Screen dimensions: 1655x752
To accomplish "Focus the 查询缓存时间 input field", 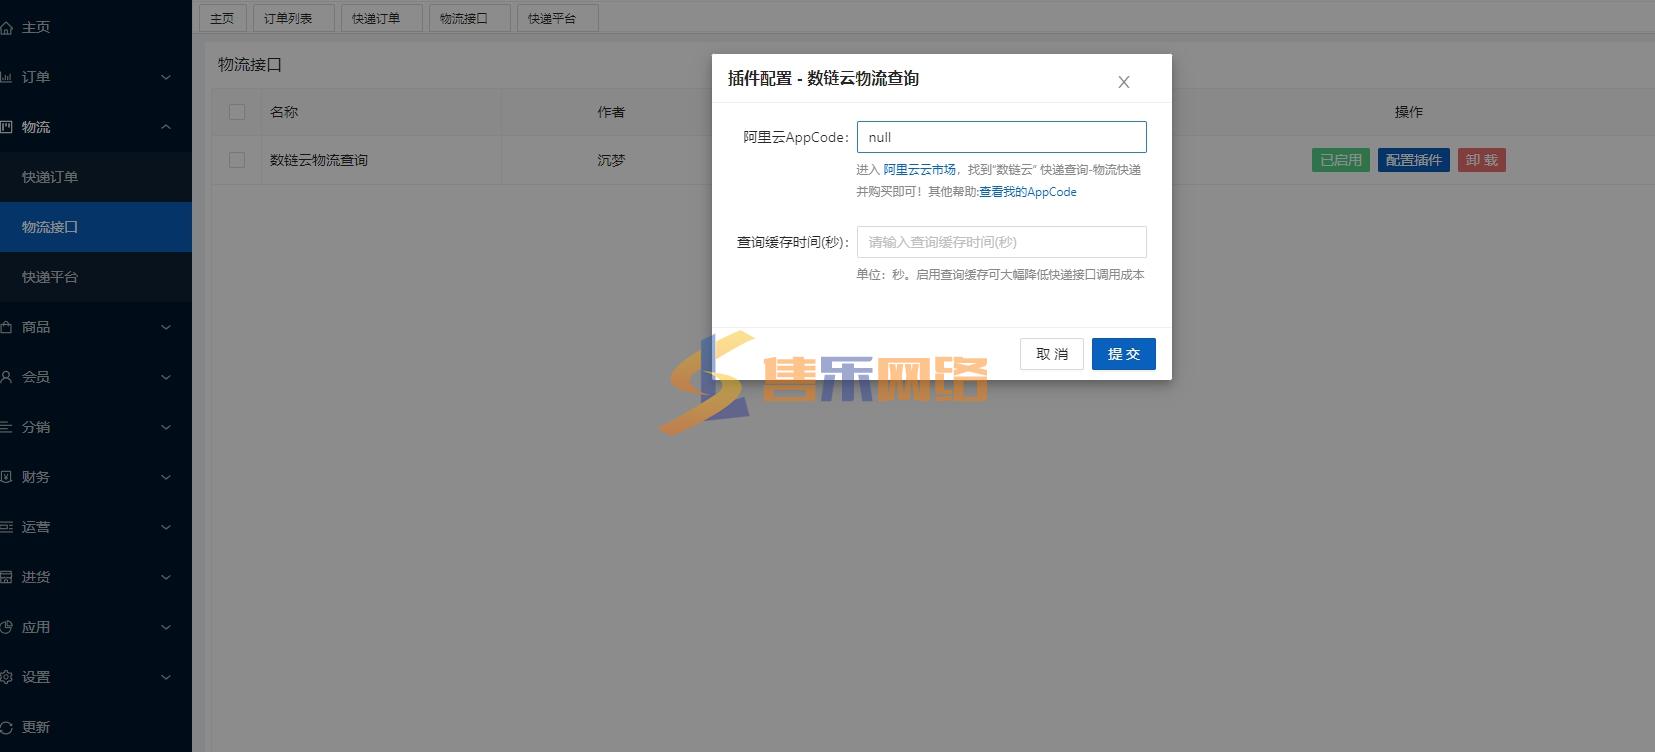I will coord(1001,242).
